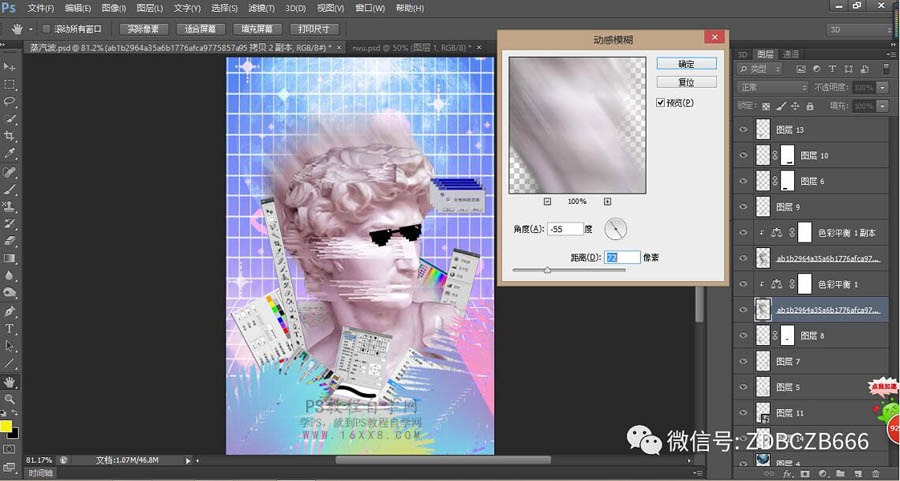Click the lock all padlock icon
Screen dimensions: 900x481
pyautogui.click(x=810, y=106)
